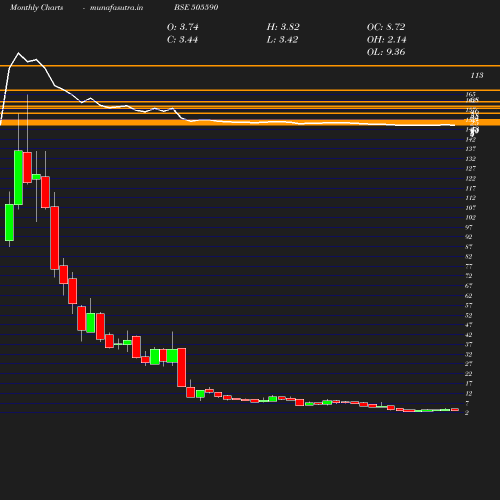Viewport: 500px width, 500px height.
Task: Click the 'BSE 505590' symbol label
Action: click(x=196, y=7)
